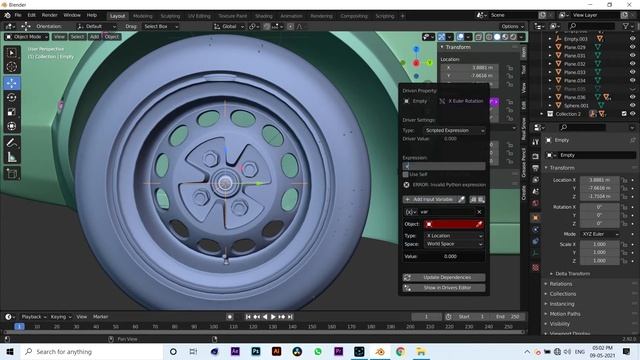The image size is (640, 360).
Task: Toggle auto keying record button
Action: point(230,317)
